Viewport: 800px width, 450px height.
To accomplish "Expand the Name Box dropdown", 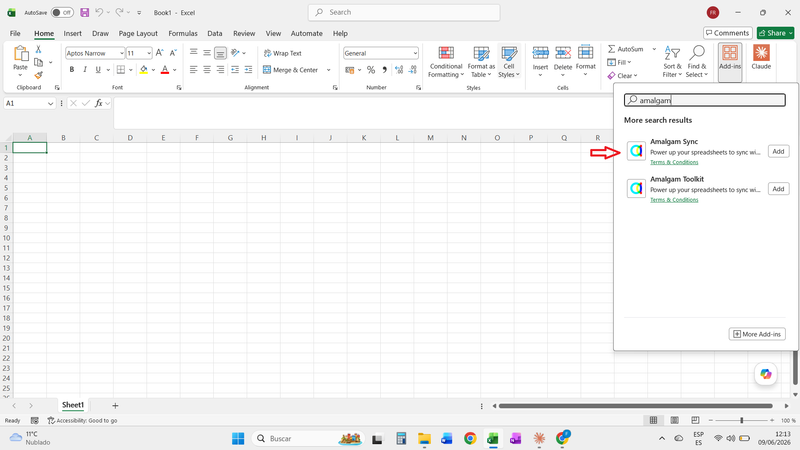I will pos(50,104).
